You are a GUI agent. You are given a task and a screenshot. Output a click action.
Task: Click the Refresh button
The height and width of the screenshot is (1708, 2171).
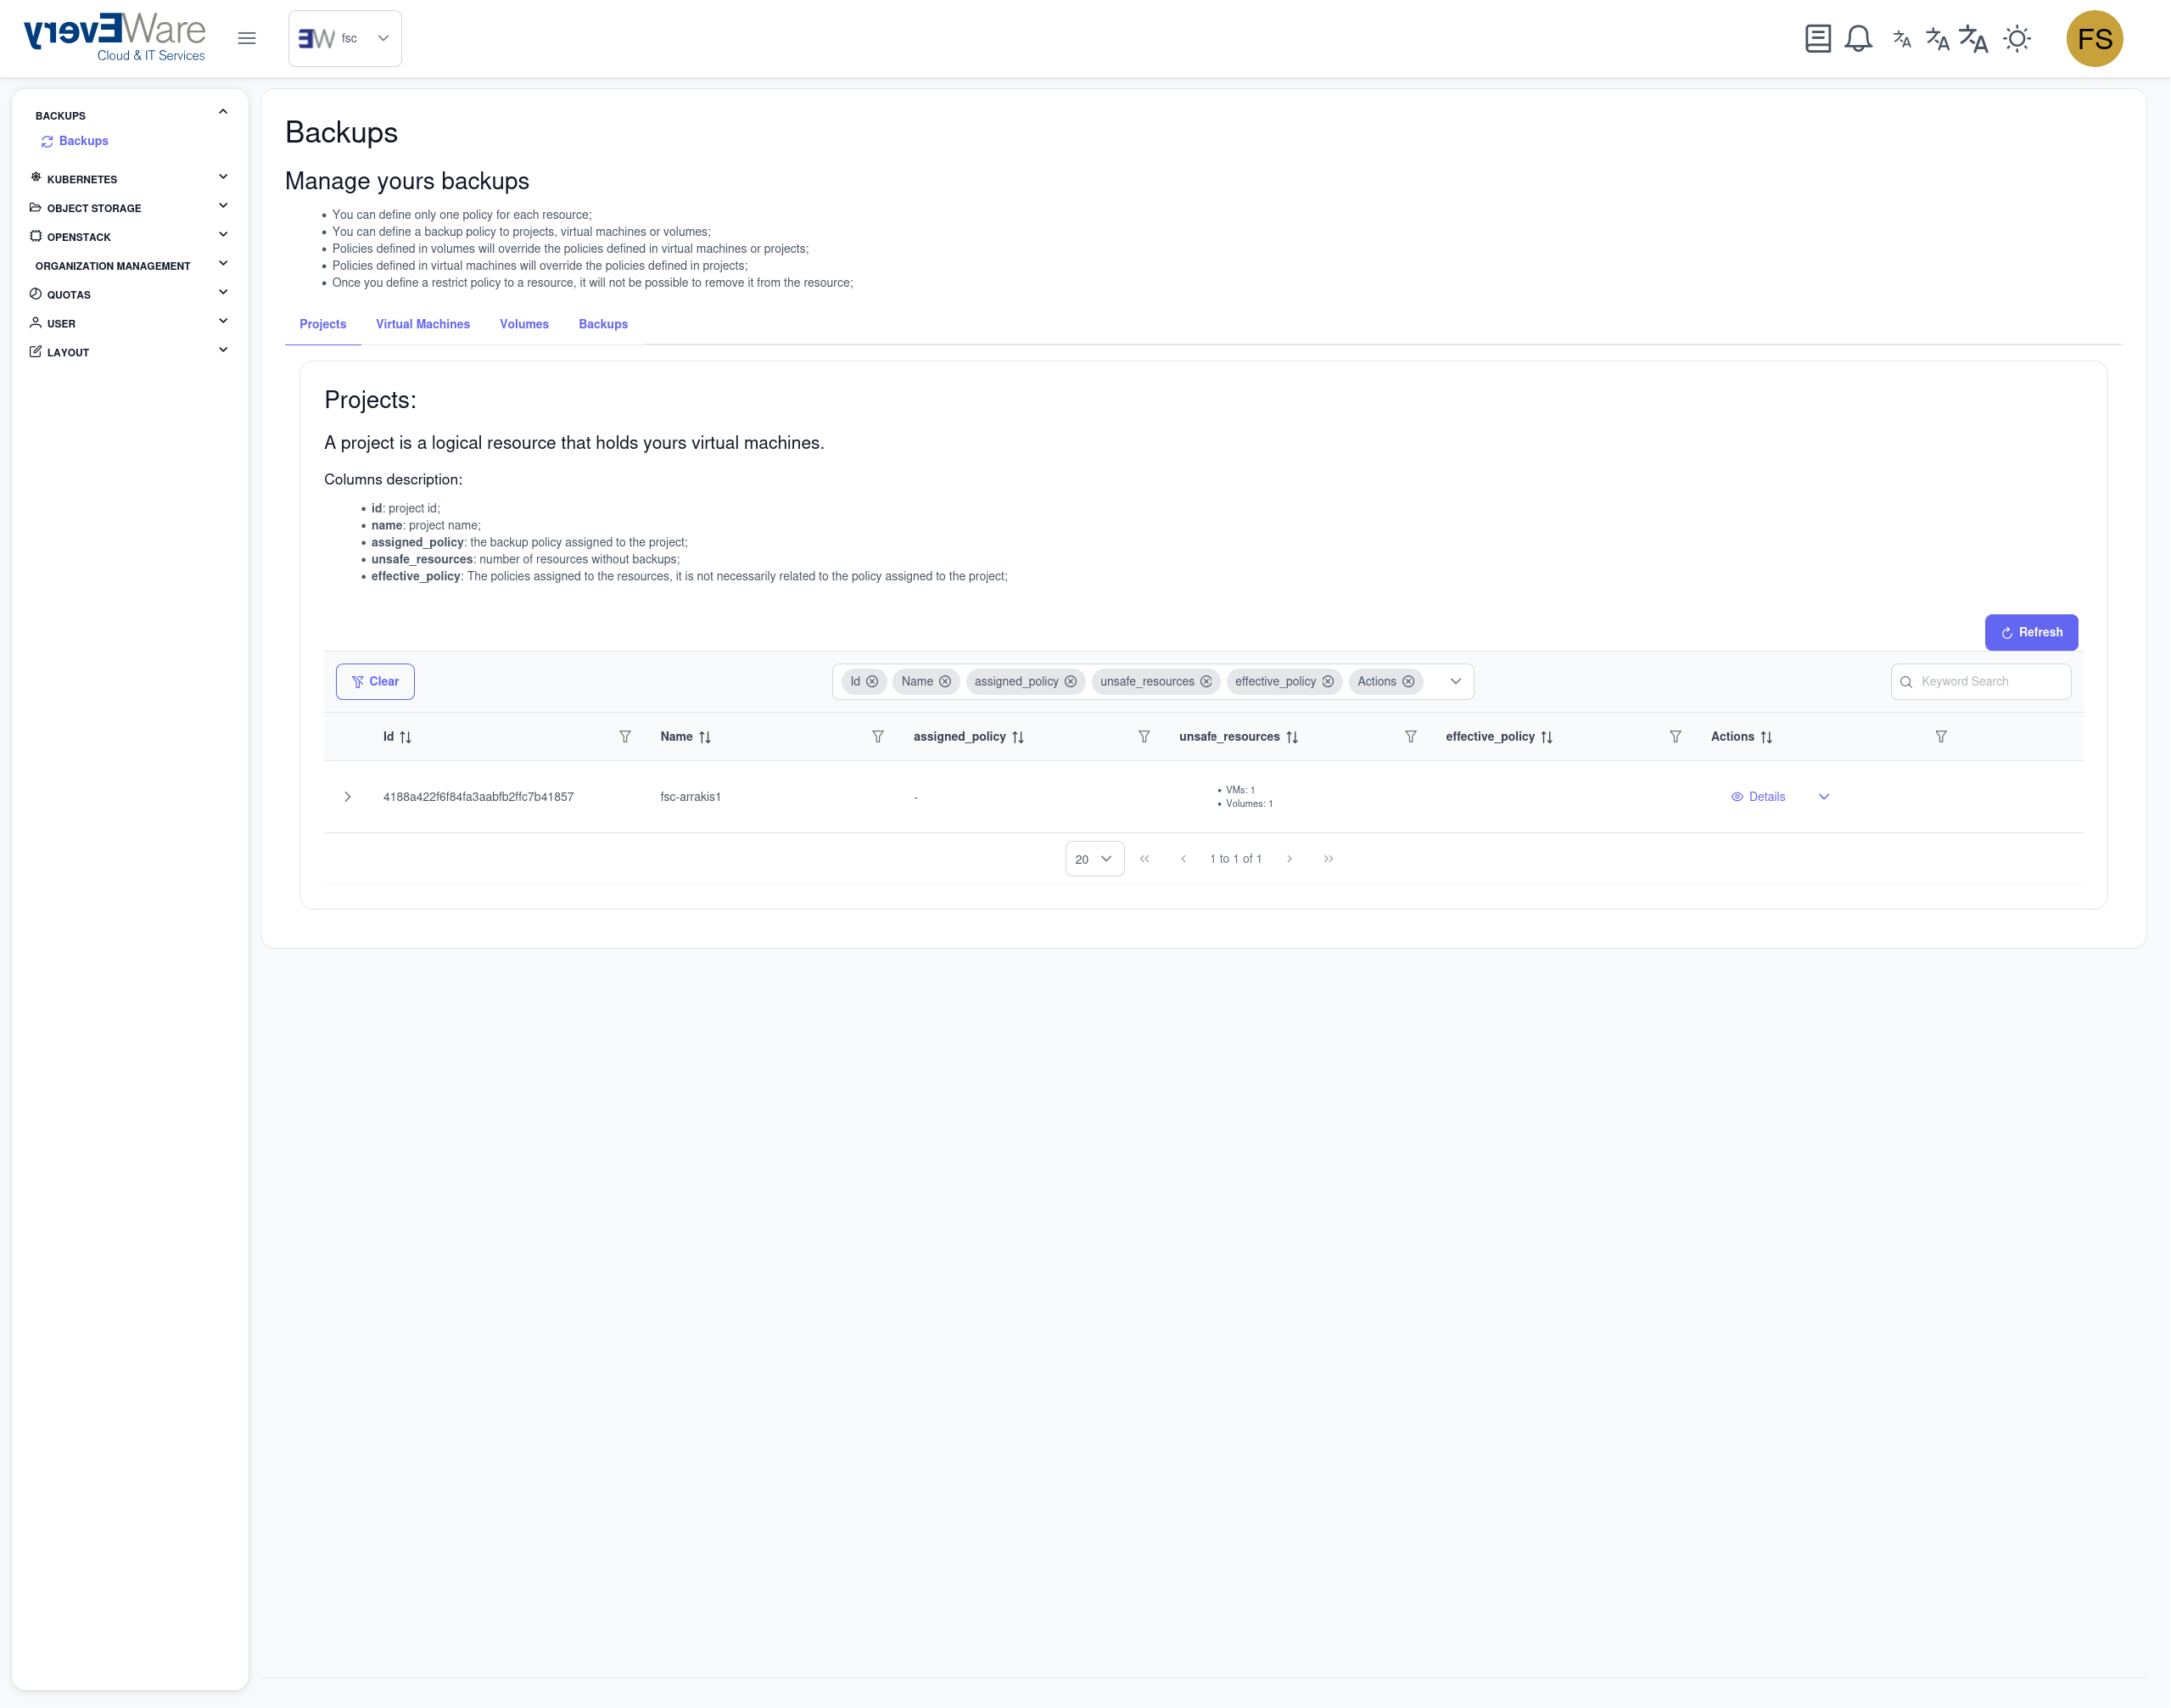2030,632
